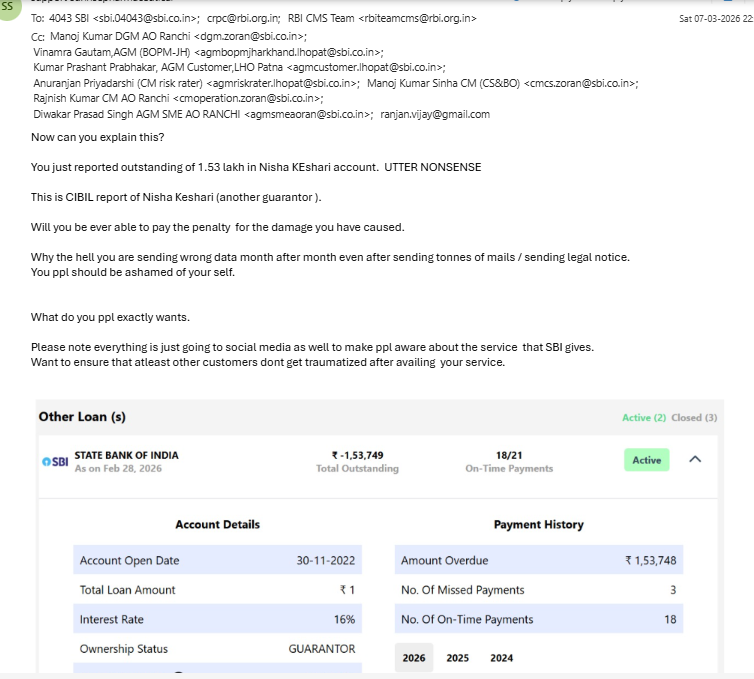
Task: Open Cc recipient Rajnish Kumar CM AO Ranchi
Action: 178,99
